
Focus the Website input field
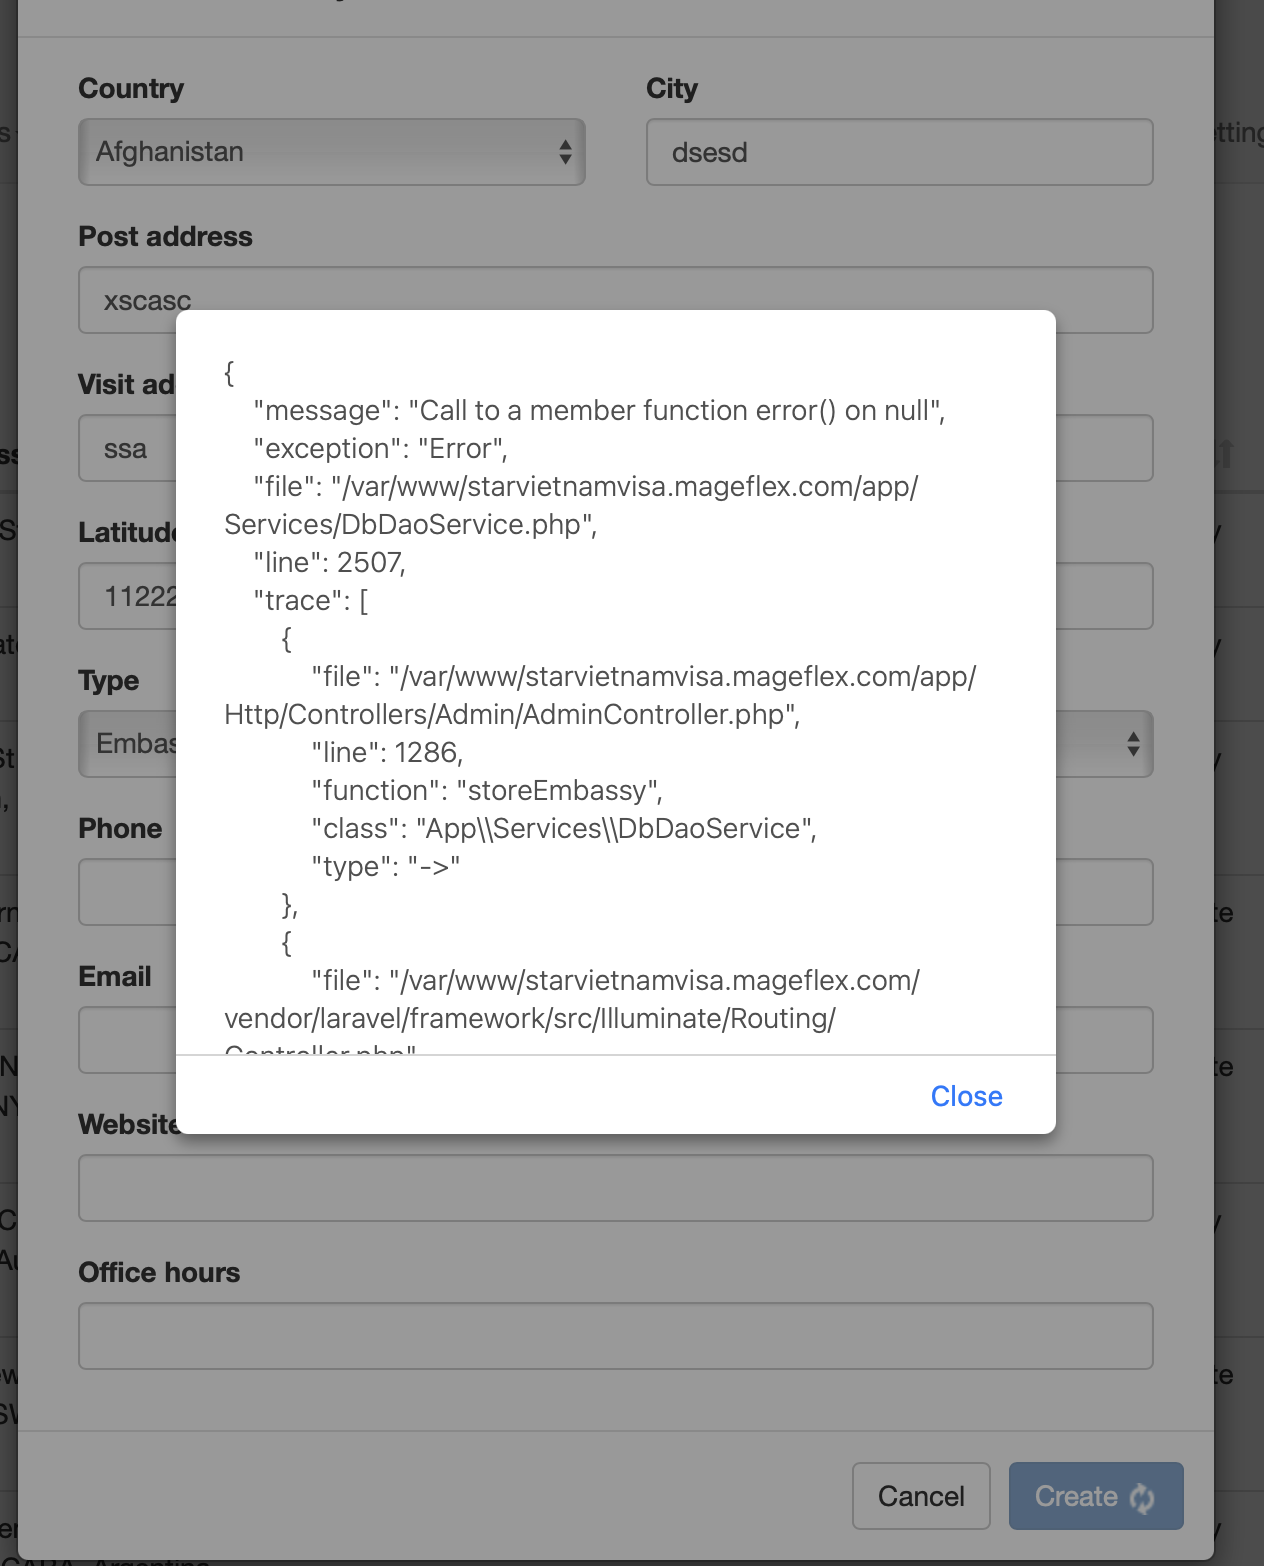click(x=614, y=1188)
